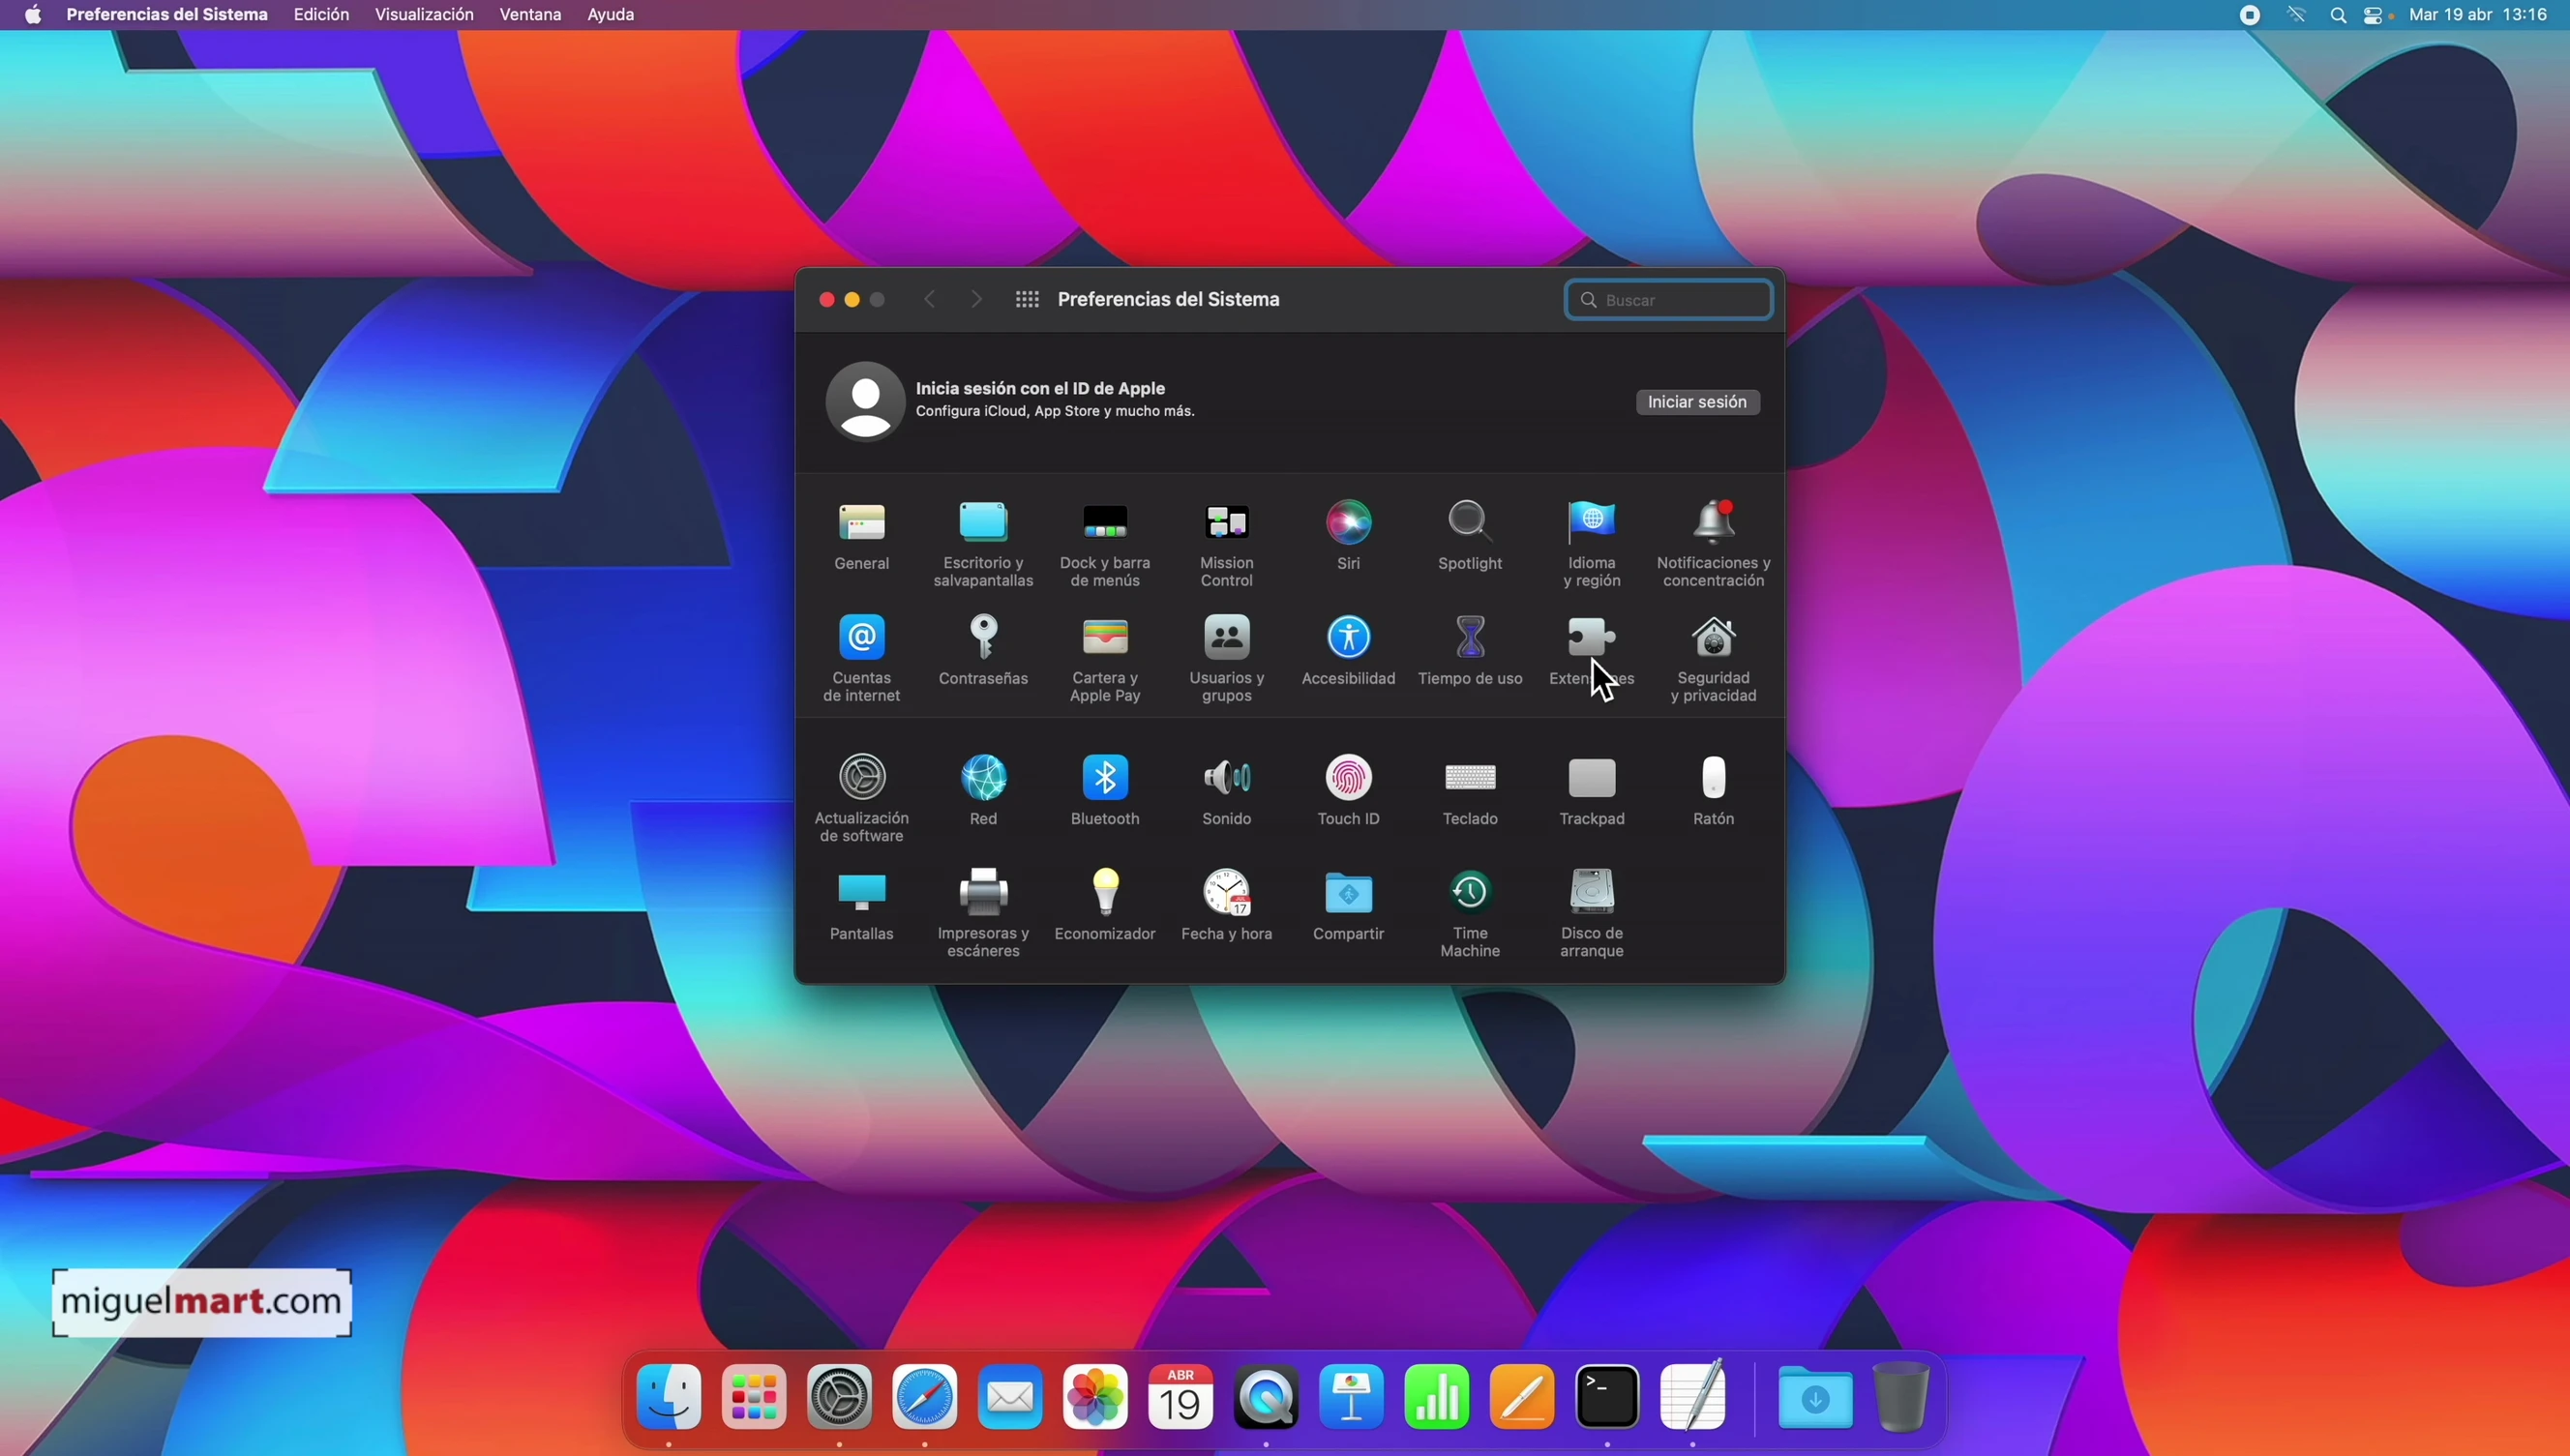2570x1456 pixels.
Task: Open Disco de arranque pane
Action: click(x=1592, y=914)
